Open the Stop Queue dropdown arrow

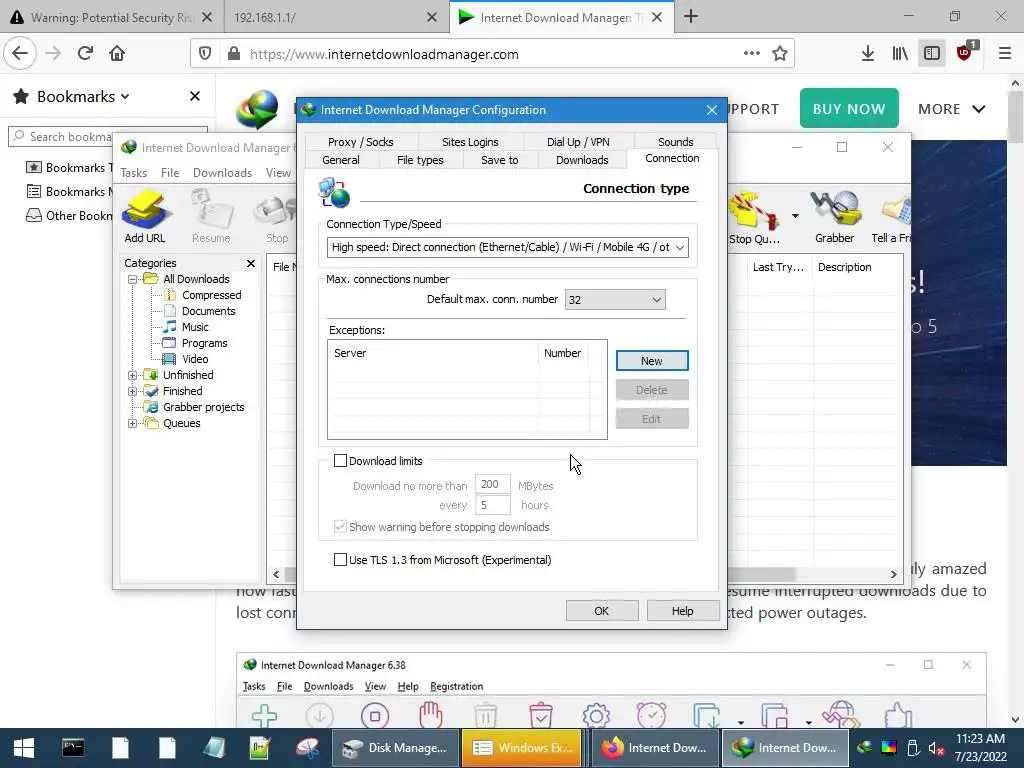(x=795, y=216)
